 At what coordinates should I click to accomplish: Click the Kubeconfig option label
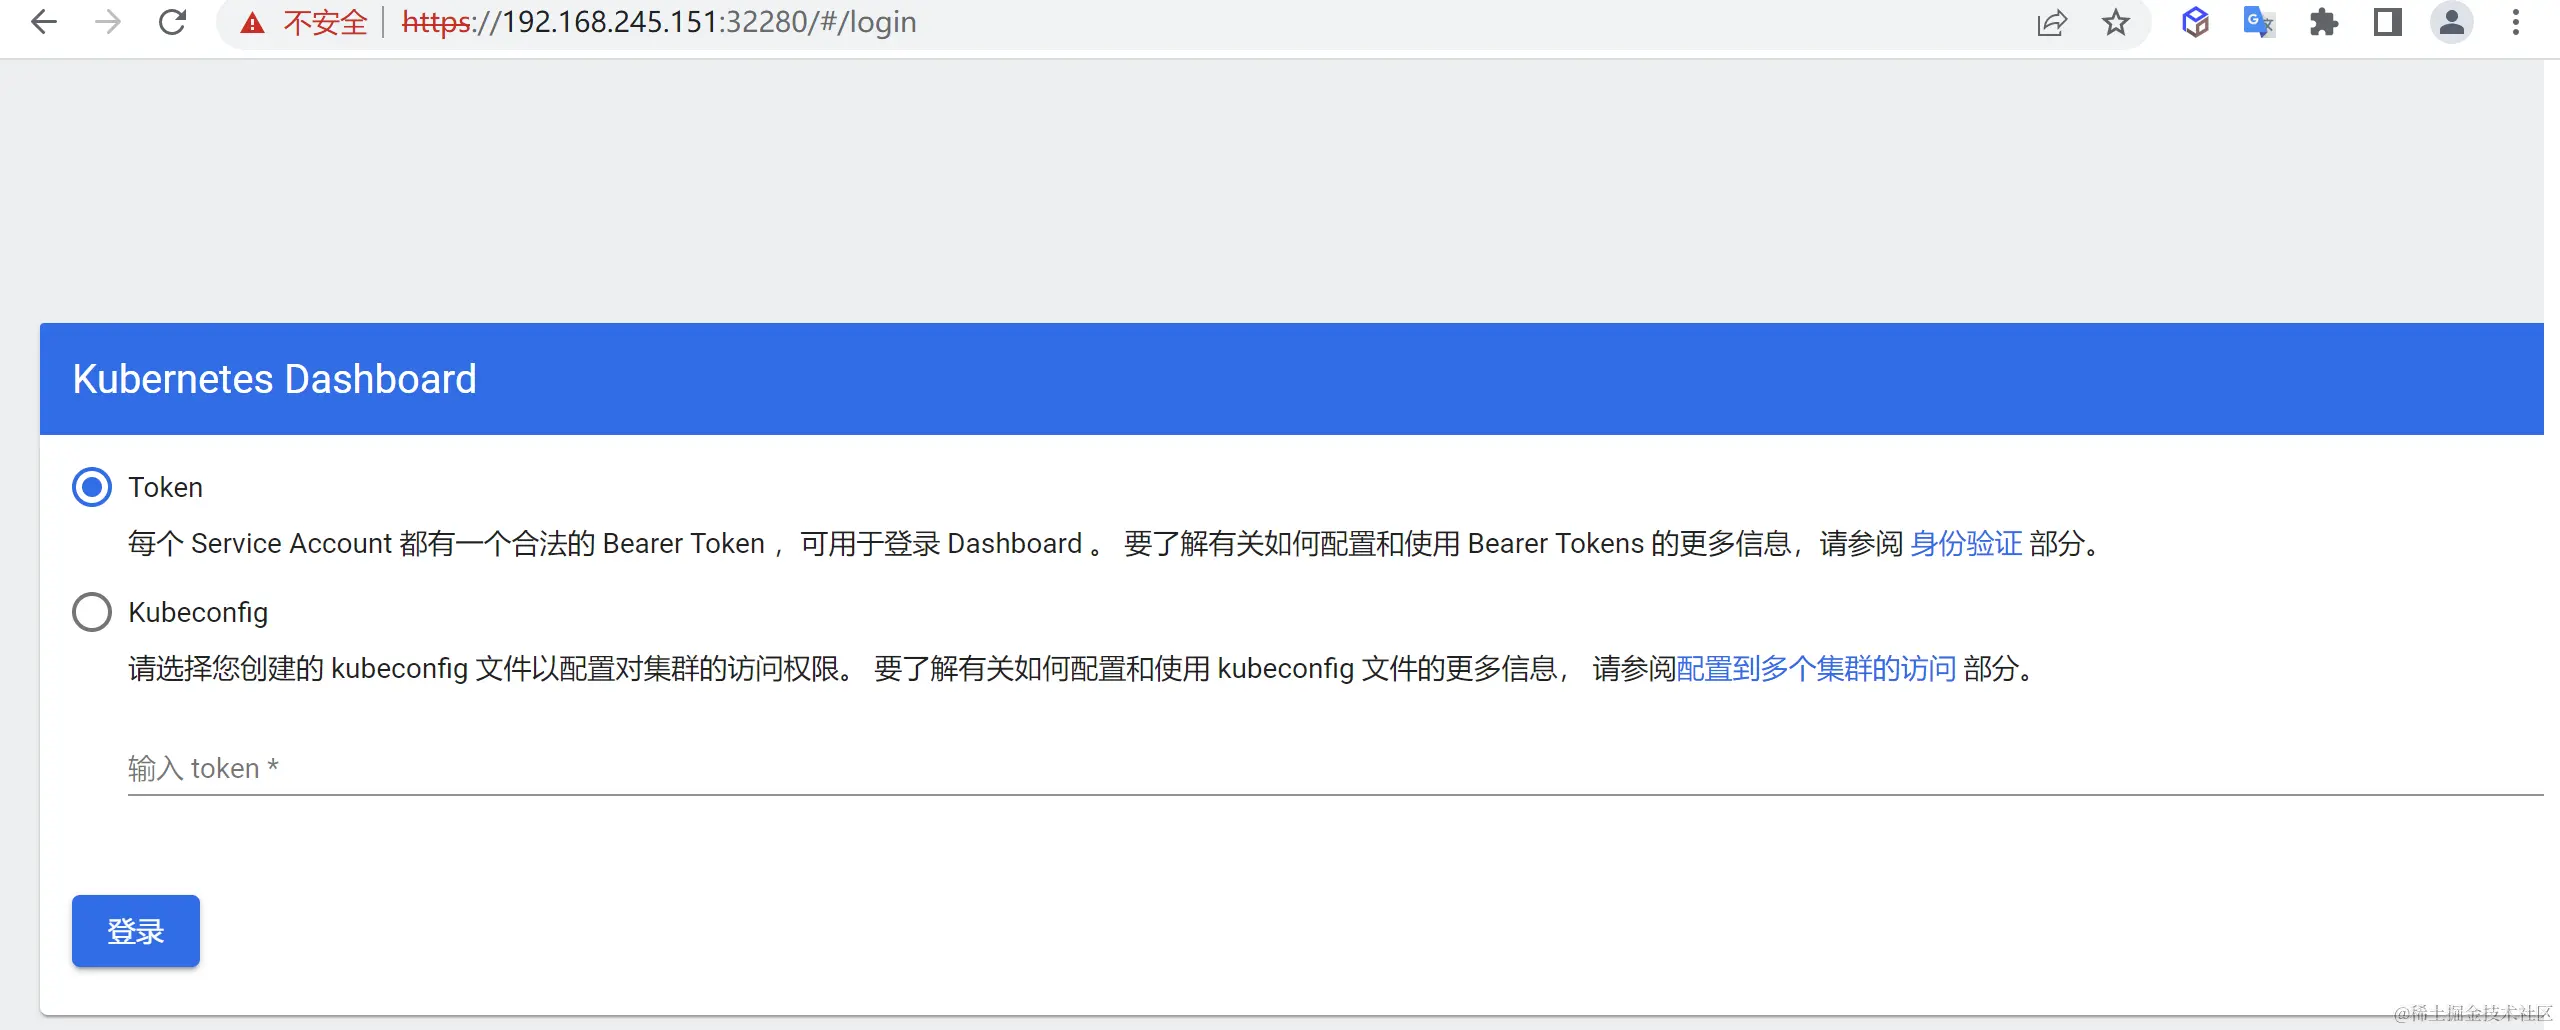[198, 612]
